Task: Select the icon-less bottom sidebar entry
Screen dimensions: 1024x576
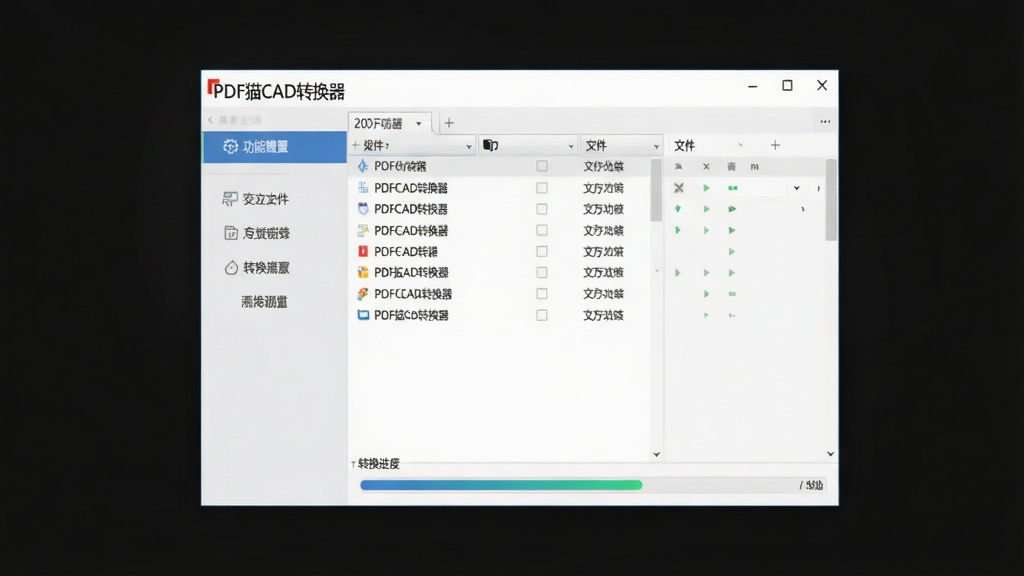Action: tap(264, 302)
